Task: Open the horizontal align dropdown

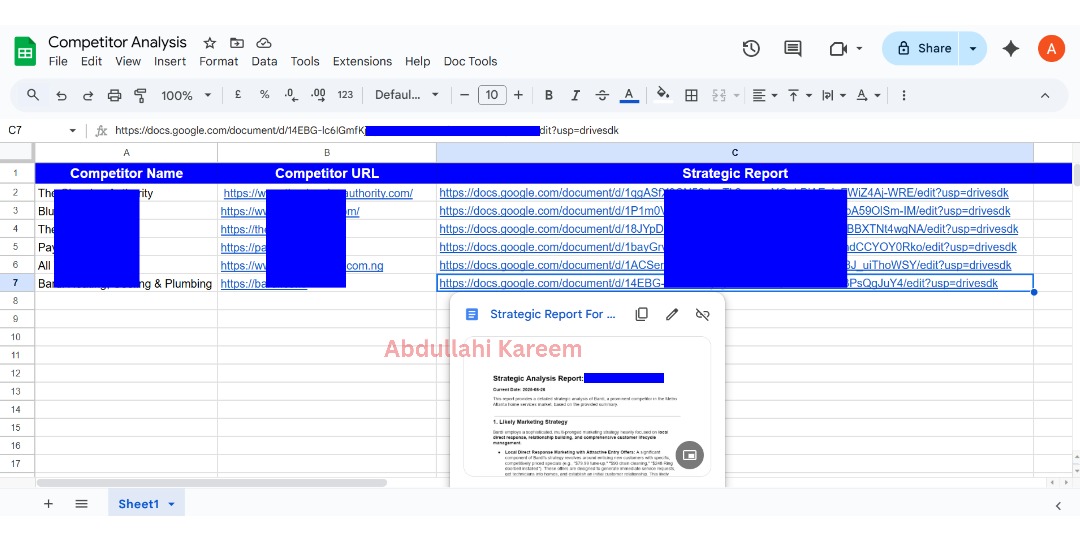Action: click(765, 96)
